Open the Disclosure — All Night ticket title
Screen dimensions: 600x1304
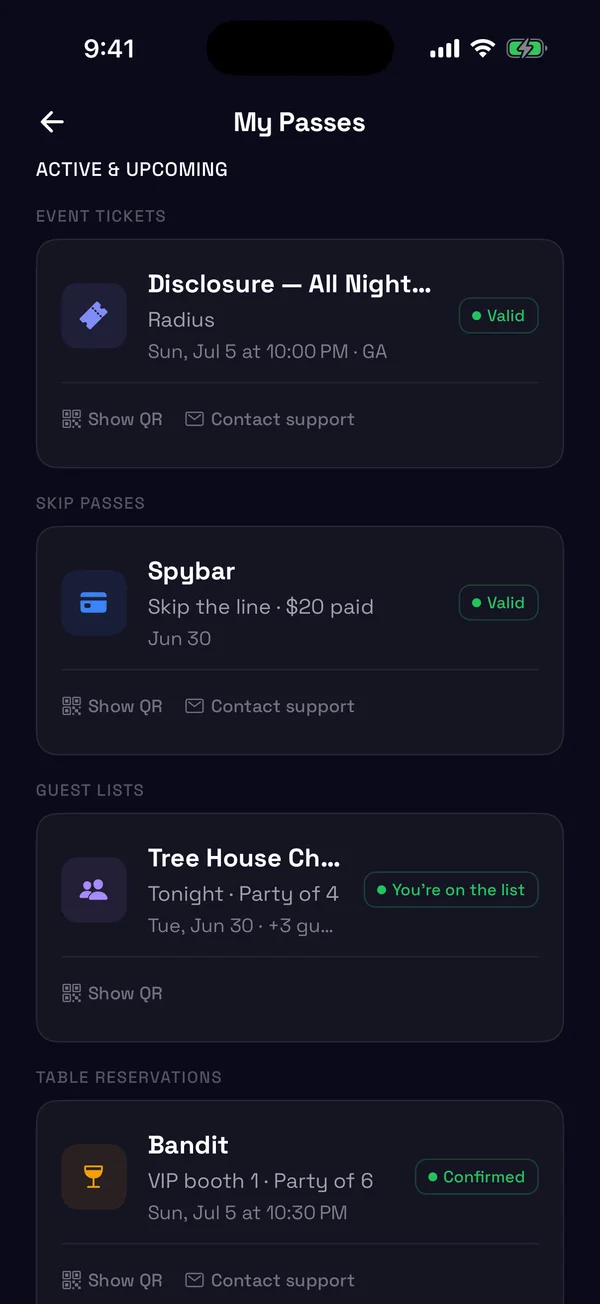290,284
